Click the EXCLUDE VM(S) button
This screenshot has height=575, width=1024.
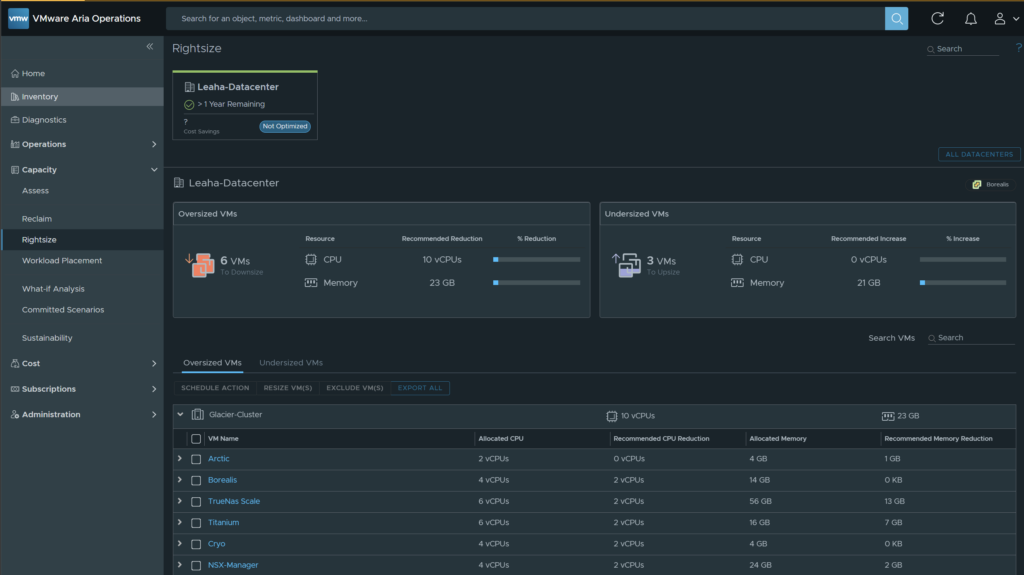point(355,388)
